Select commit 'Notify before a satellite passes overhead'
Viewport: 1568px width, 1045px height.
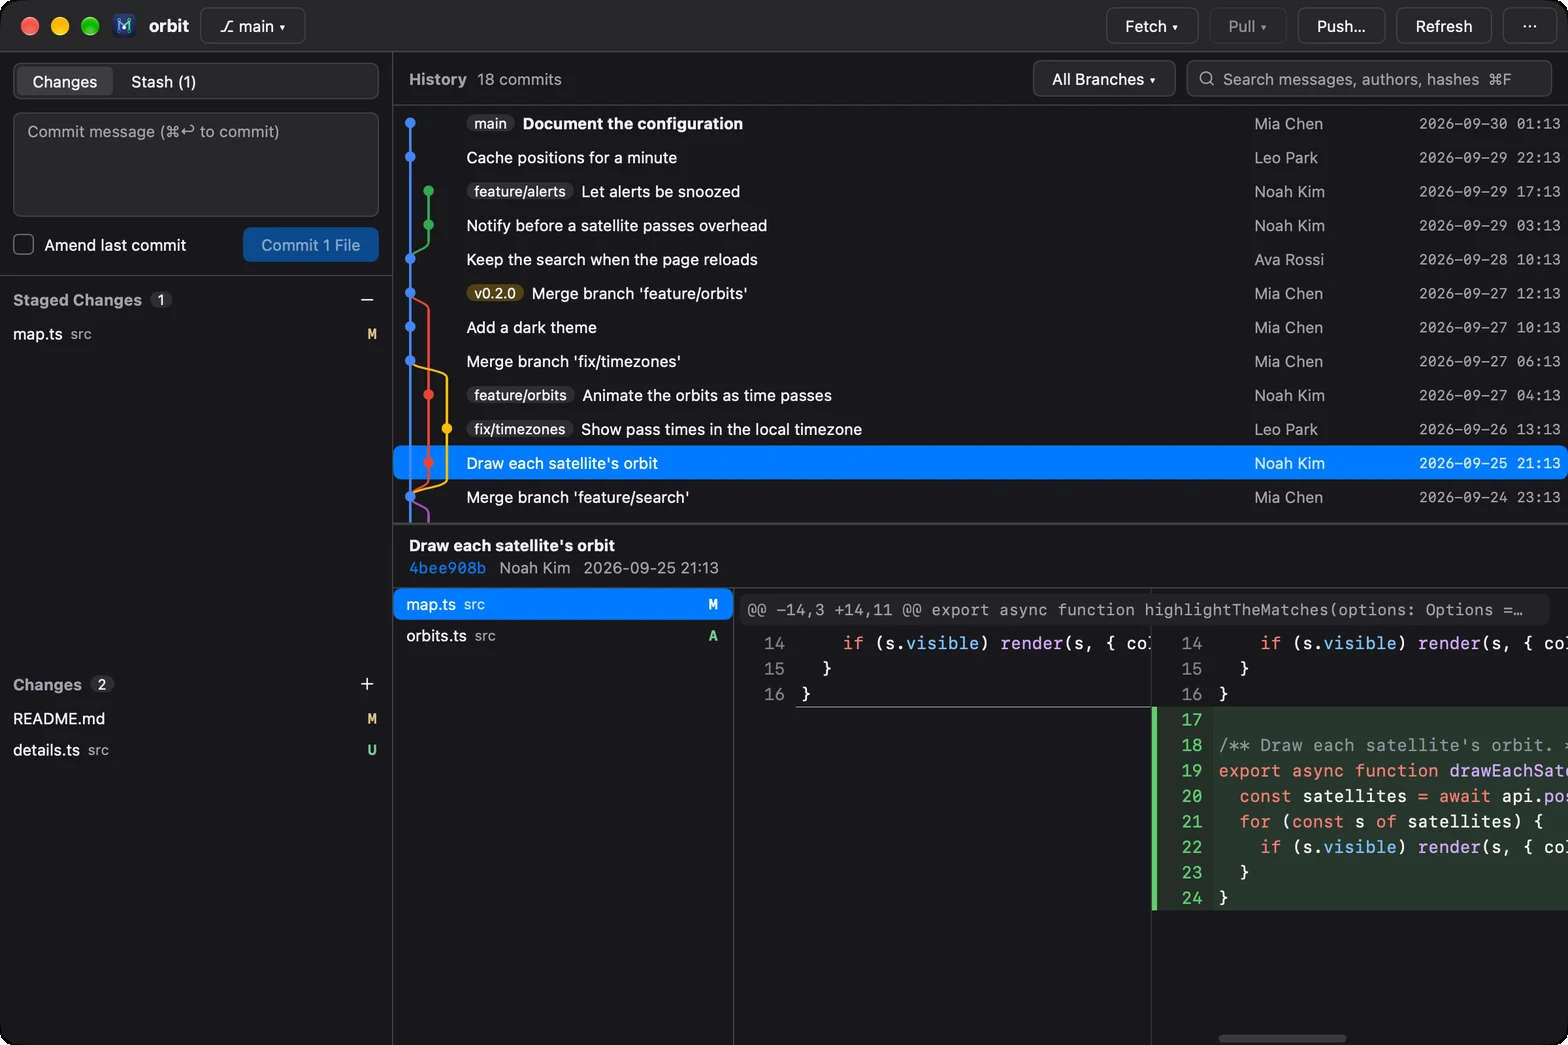pos(980,225)
